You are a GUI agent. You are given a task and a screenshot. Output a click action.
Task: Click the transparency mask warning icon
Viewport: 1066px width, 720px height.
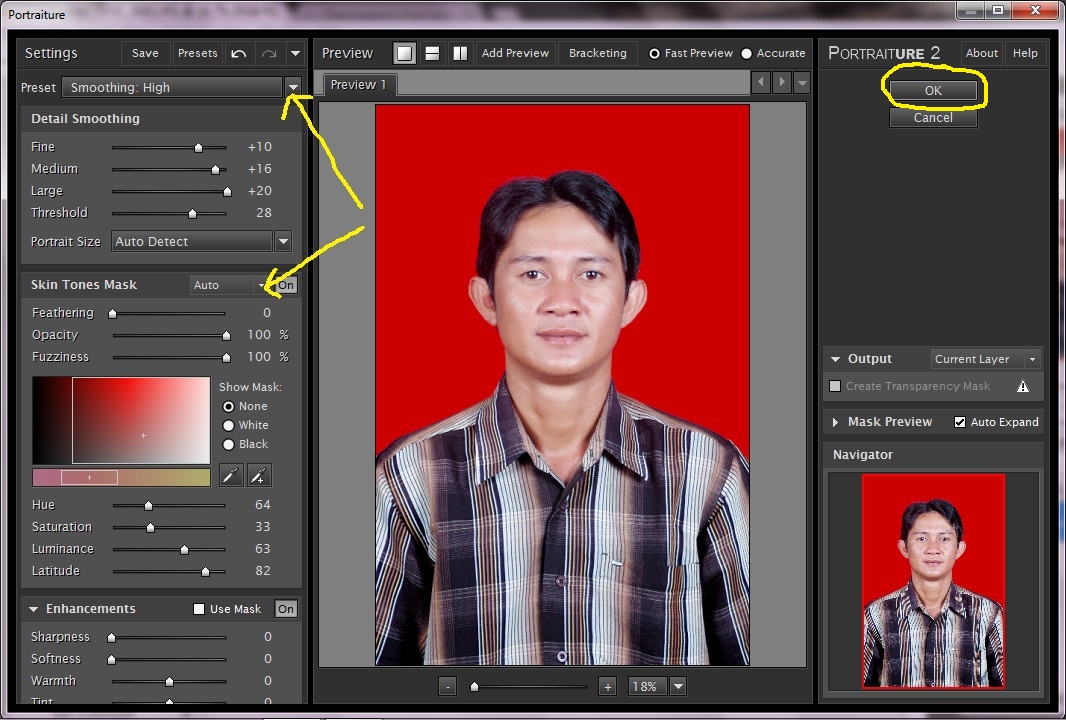(x=1022, y=386)
